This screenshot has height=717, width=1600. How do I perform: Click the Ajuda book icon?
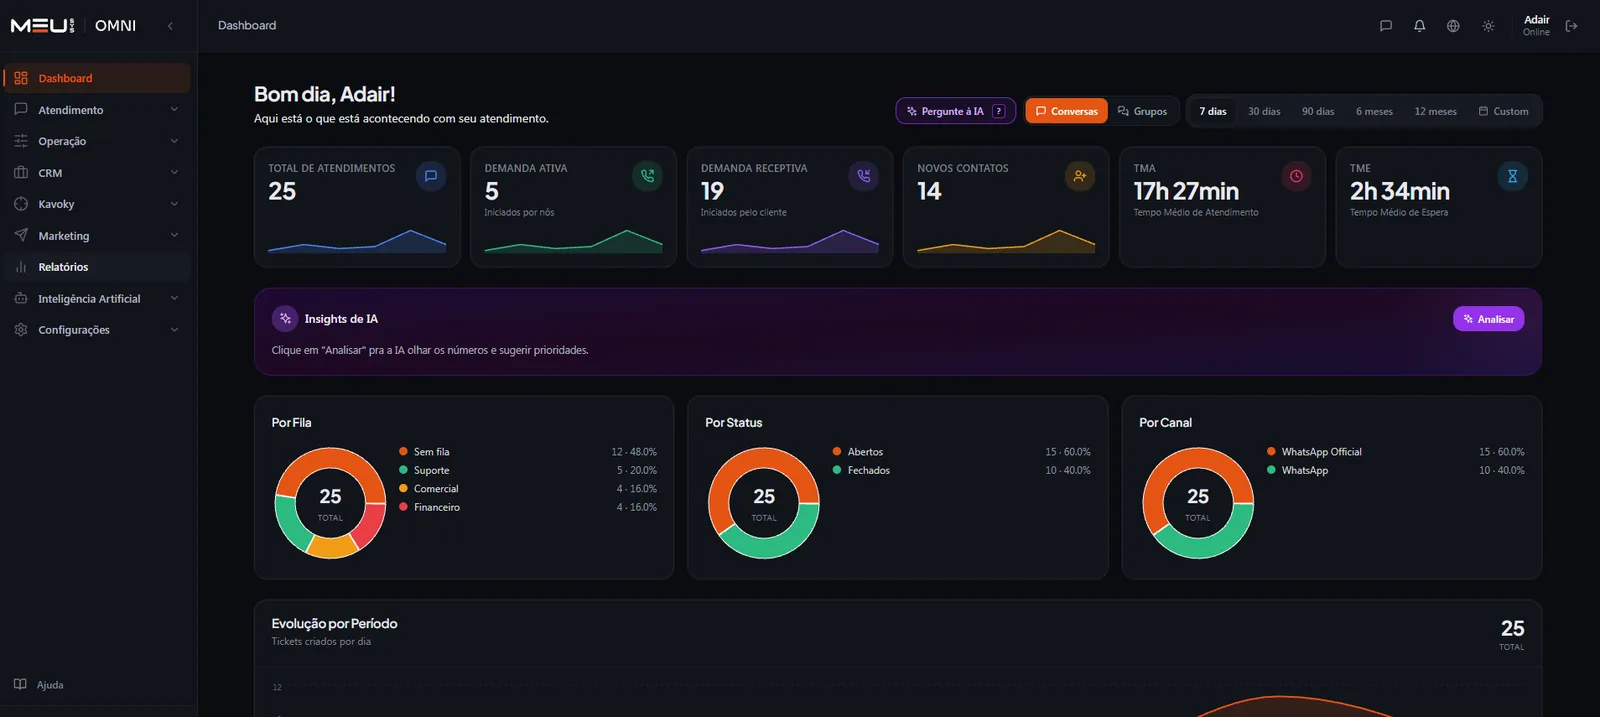point(21,685)
